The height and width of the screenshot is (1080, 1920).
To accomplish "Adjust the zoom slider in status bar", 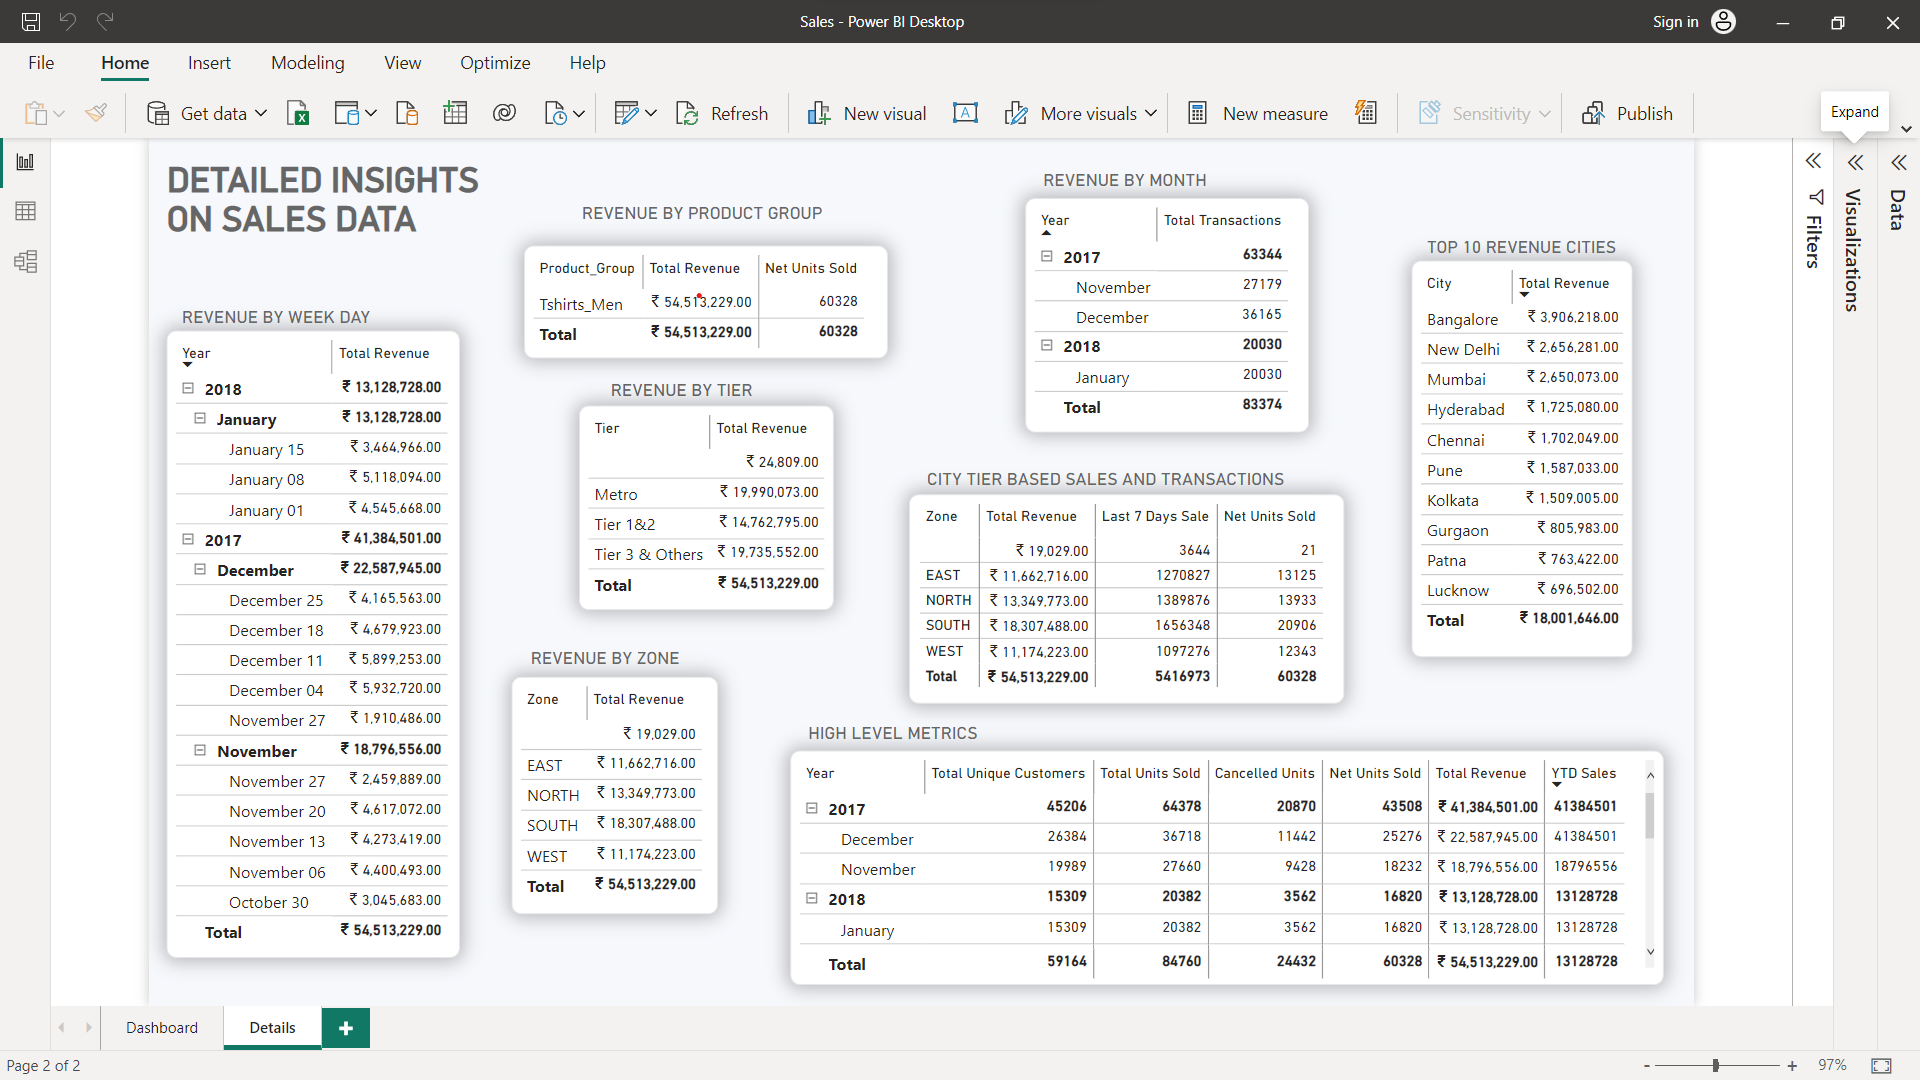I will point(1716,1066).
